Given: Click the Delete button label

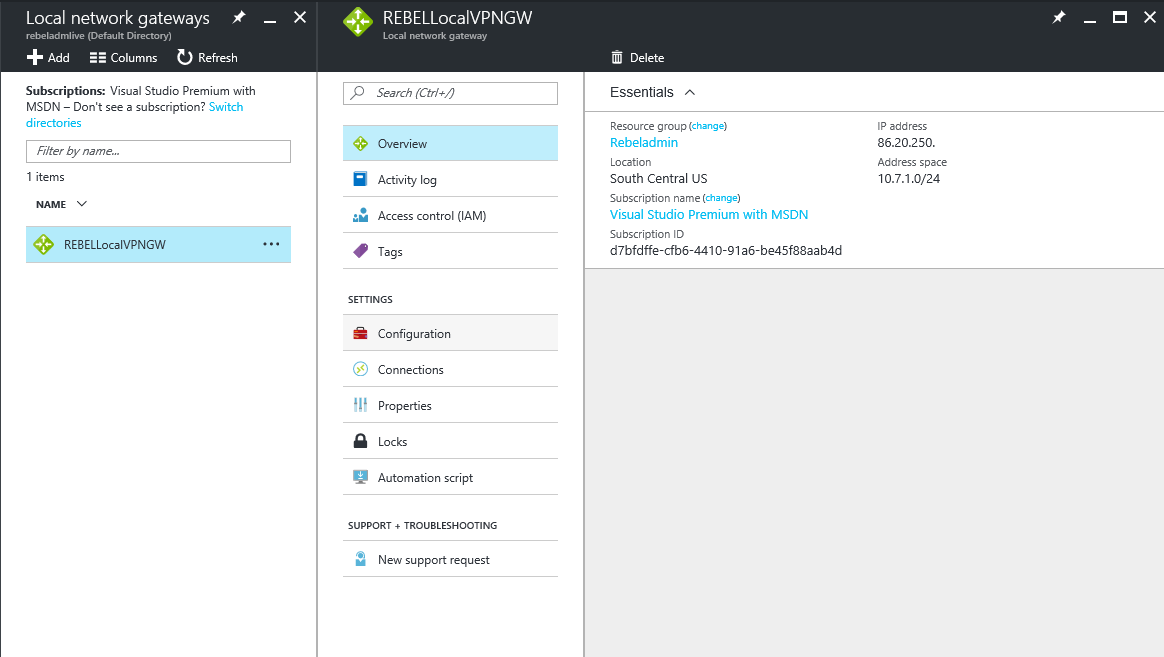Looking at the screenshot, I should 647,57.
